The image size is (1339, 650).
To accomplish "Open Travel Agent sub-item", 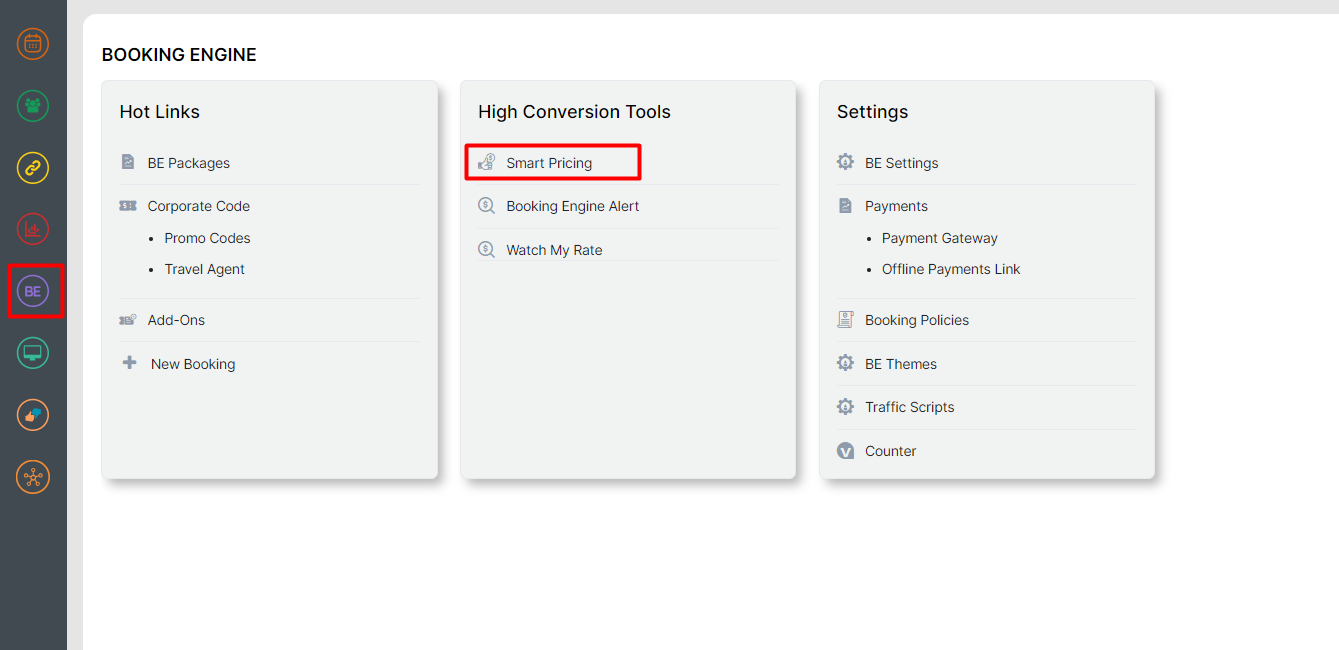I will point(204,269).
